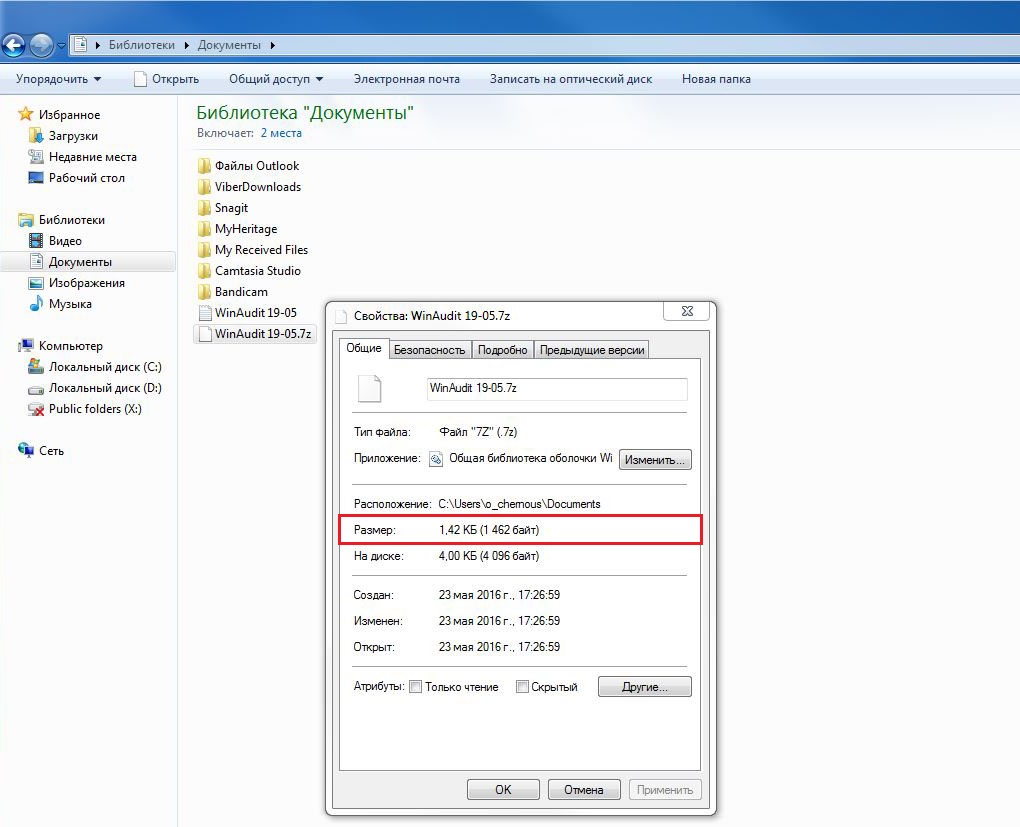Click the Изображения library icon
Image resolution: width=1020 pixels, height=827 pixels.
[36, 283]
